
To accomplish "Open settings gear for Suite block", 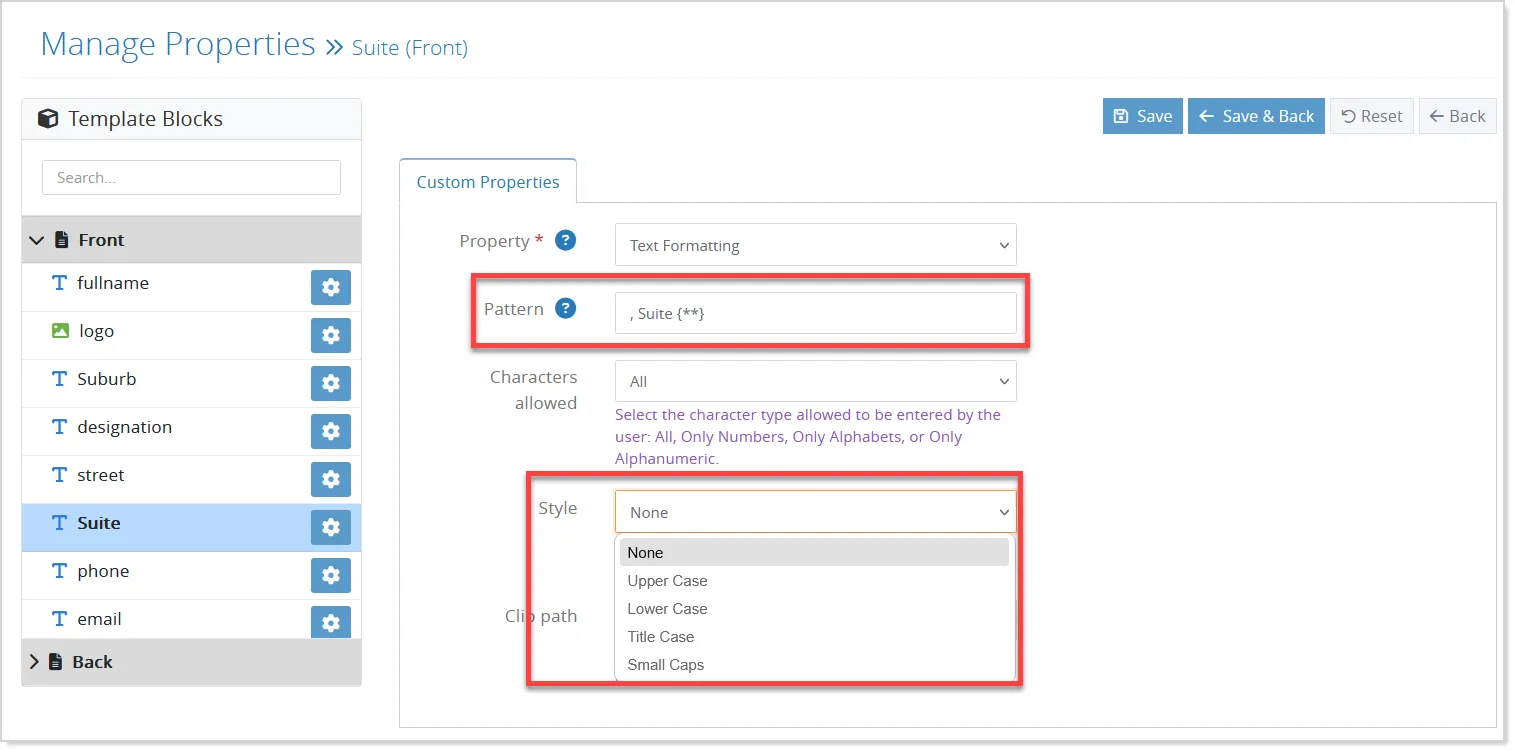I will pos(331,528).
